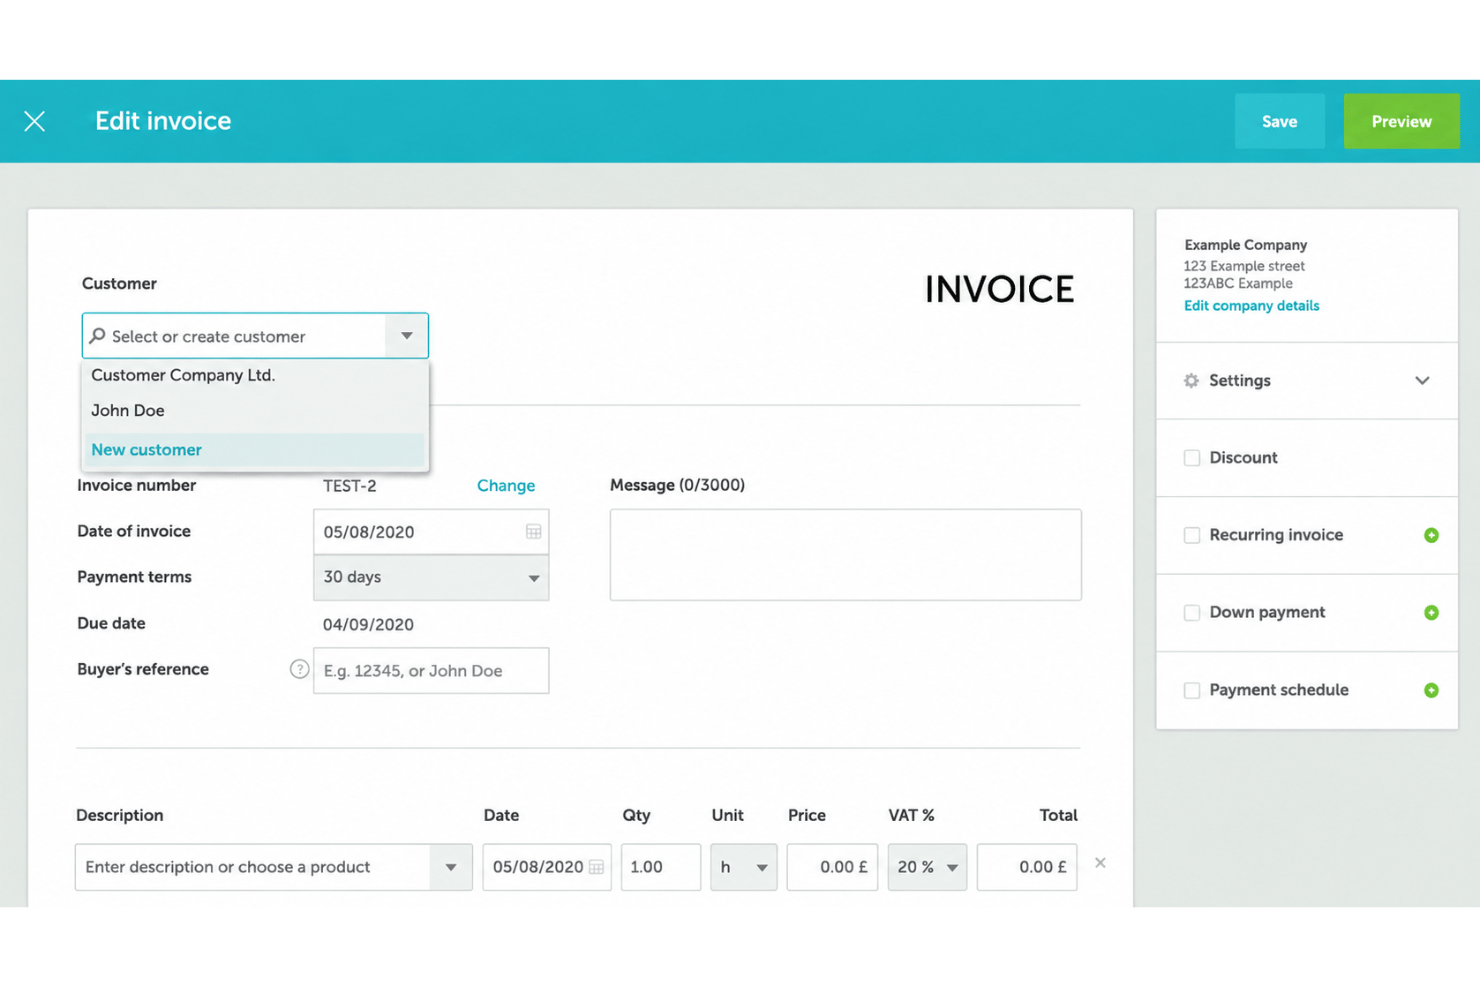1480x987 pixels.
Task: Open Edit company details link
Action: pos(1251,306)
